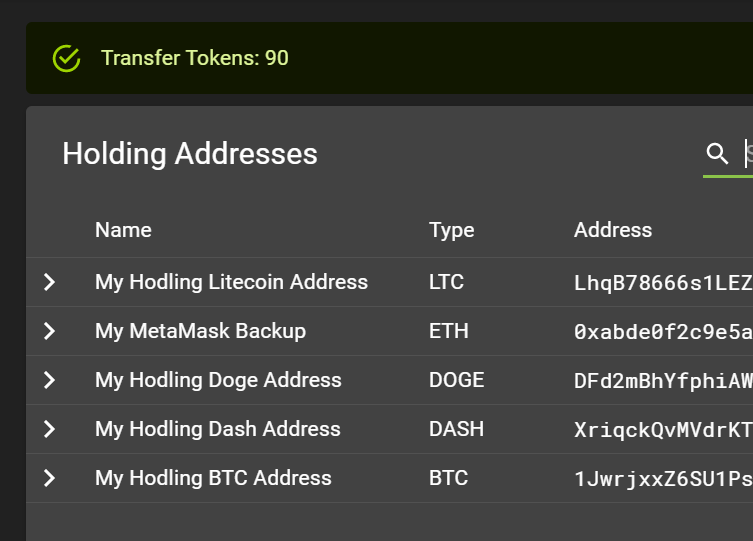Click the Transfer Tokens: 90 notification text
This screenshot has height=541, width=753.
point(195,58)
